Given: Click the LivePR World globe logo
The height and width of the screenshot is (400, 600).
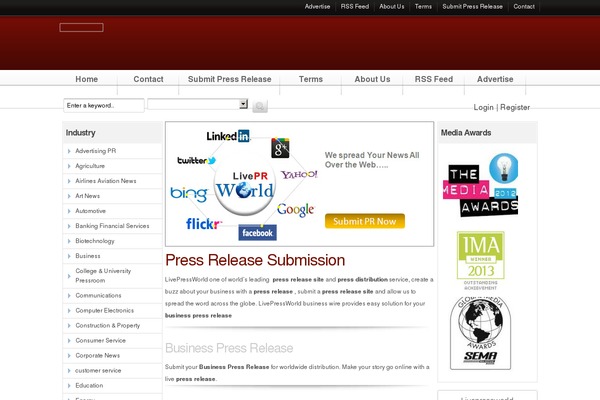Looking at the screenshot, I should point(245,186).
